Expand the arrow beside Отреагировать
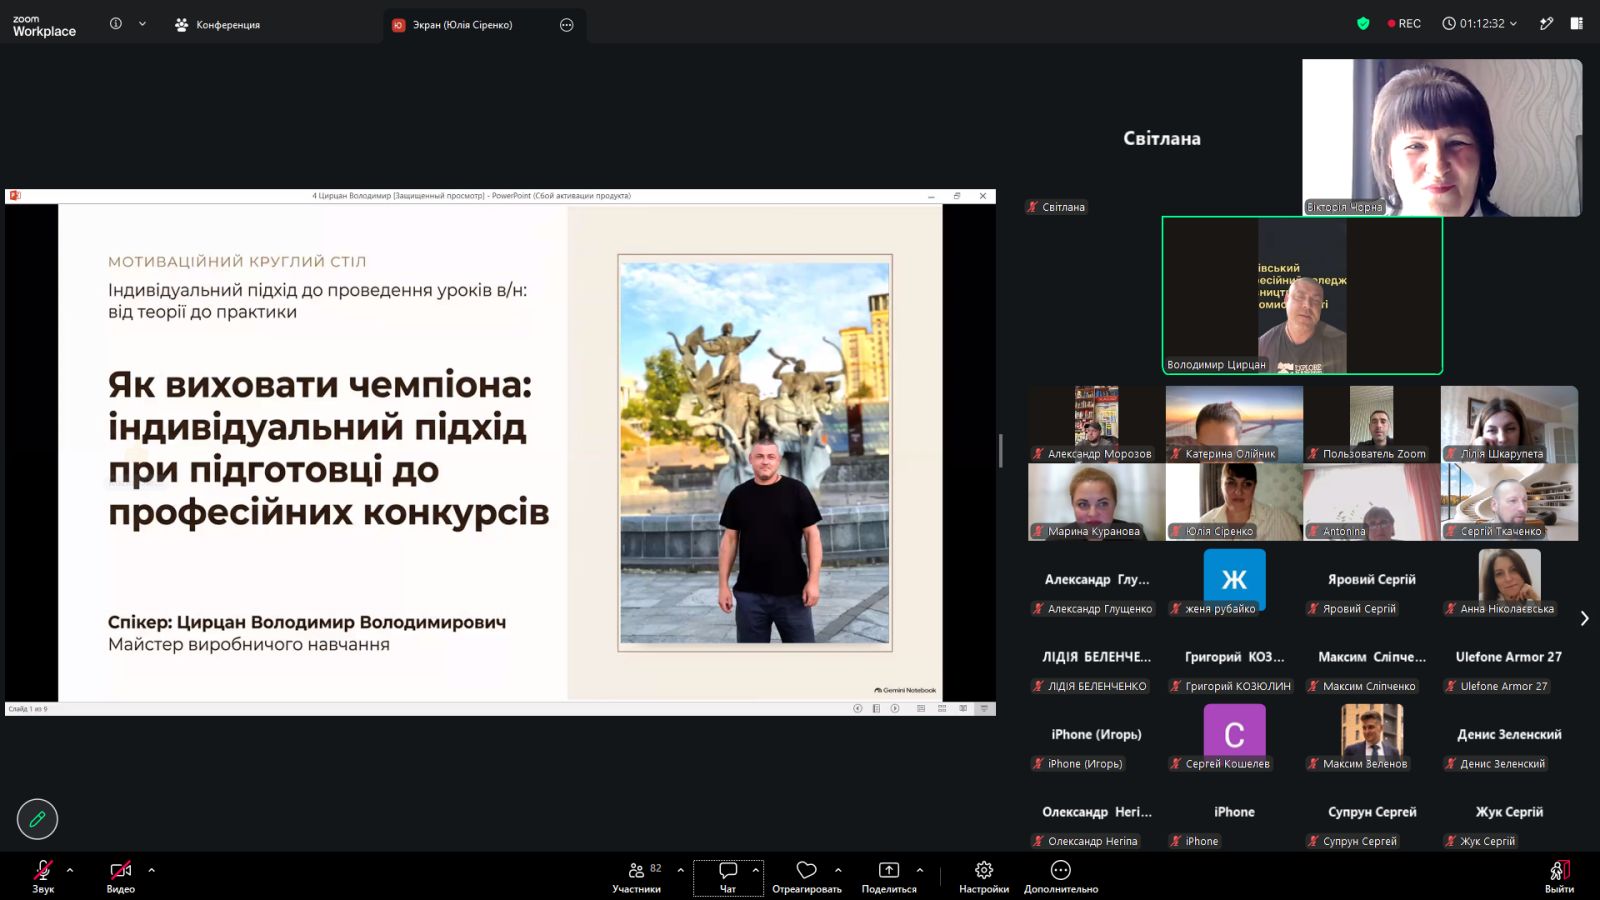 838,870
